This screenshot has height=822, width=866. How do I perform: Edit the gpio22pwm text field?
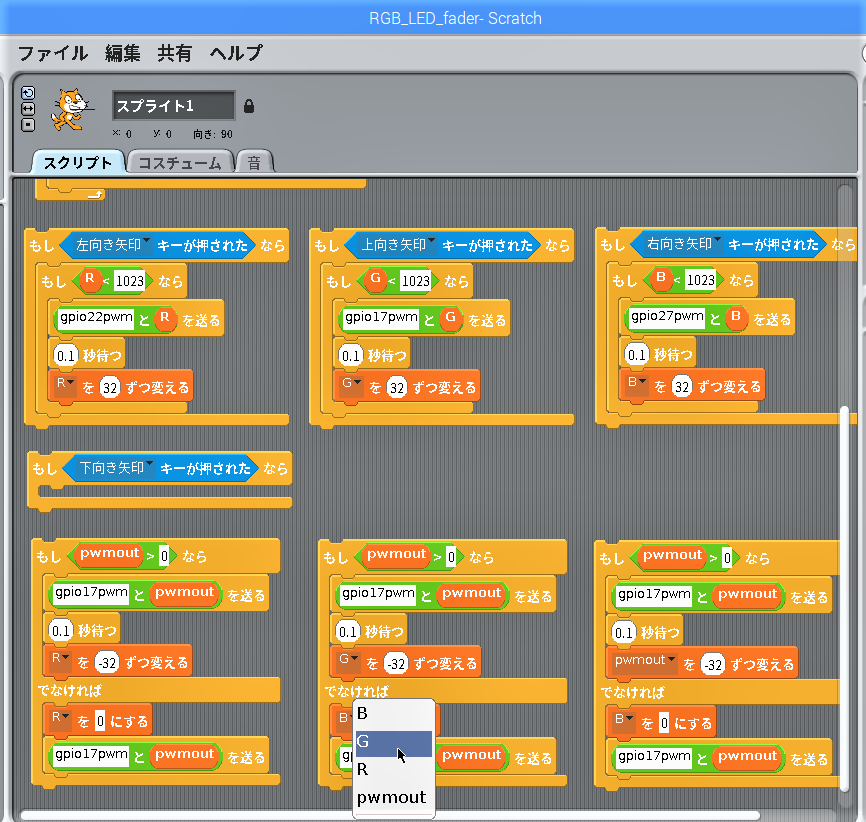[x=96, y=319]
